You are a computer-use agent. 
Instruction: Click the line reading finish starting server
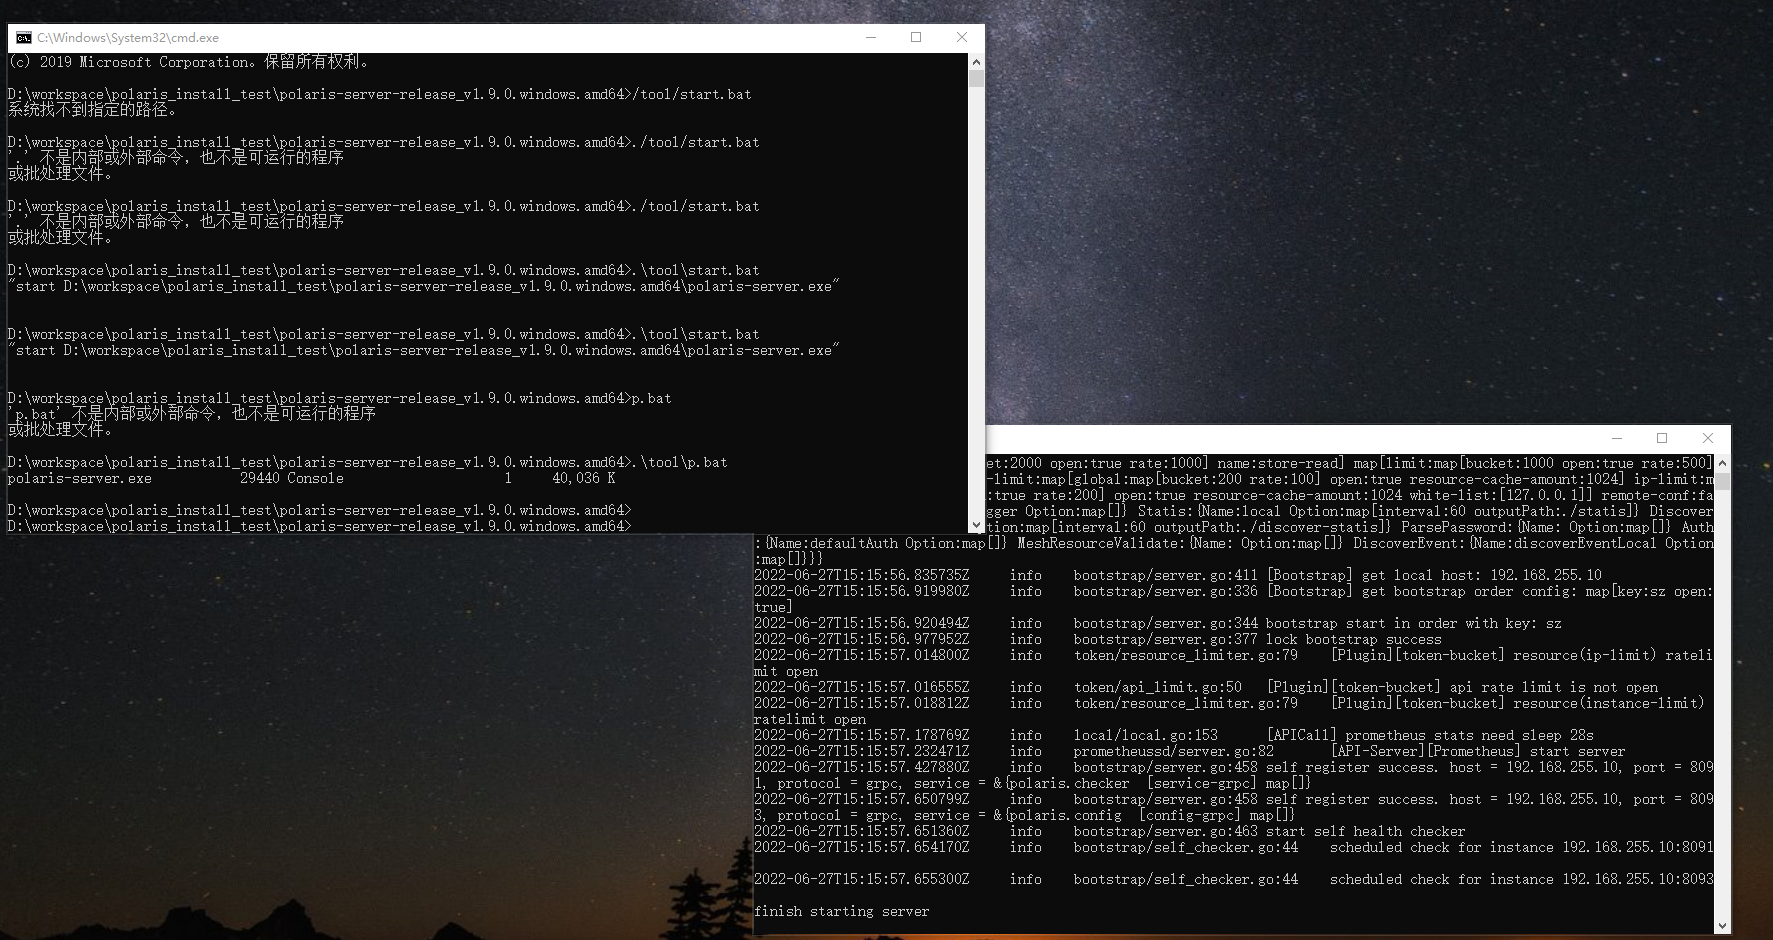pos(841,911)
